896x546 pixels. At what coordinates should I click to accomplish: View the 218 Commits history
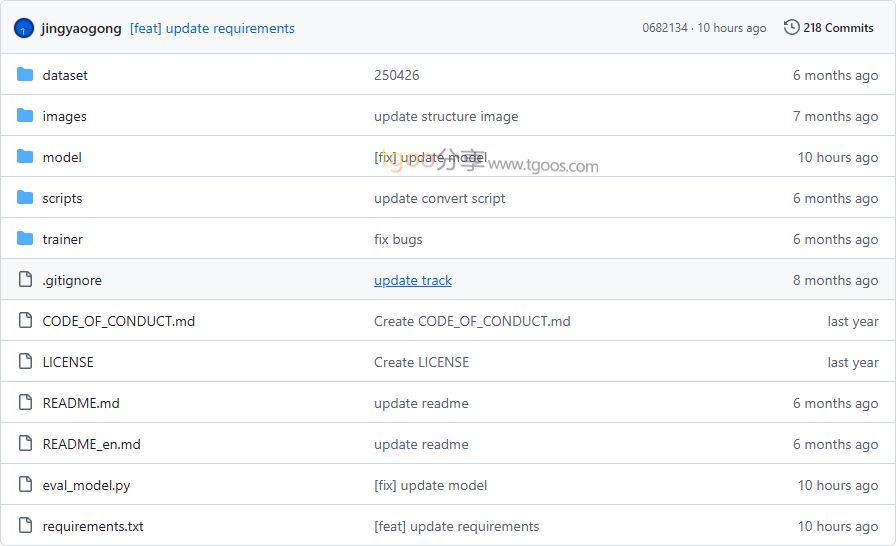click(838, 28)
